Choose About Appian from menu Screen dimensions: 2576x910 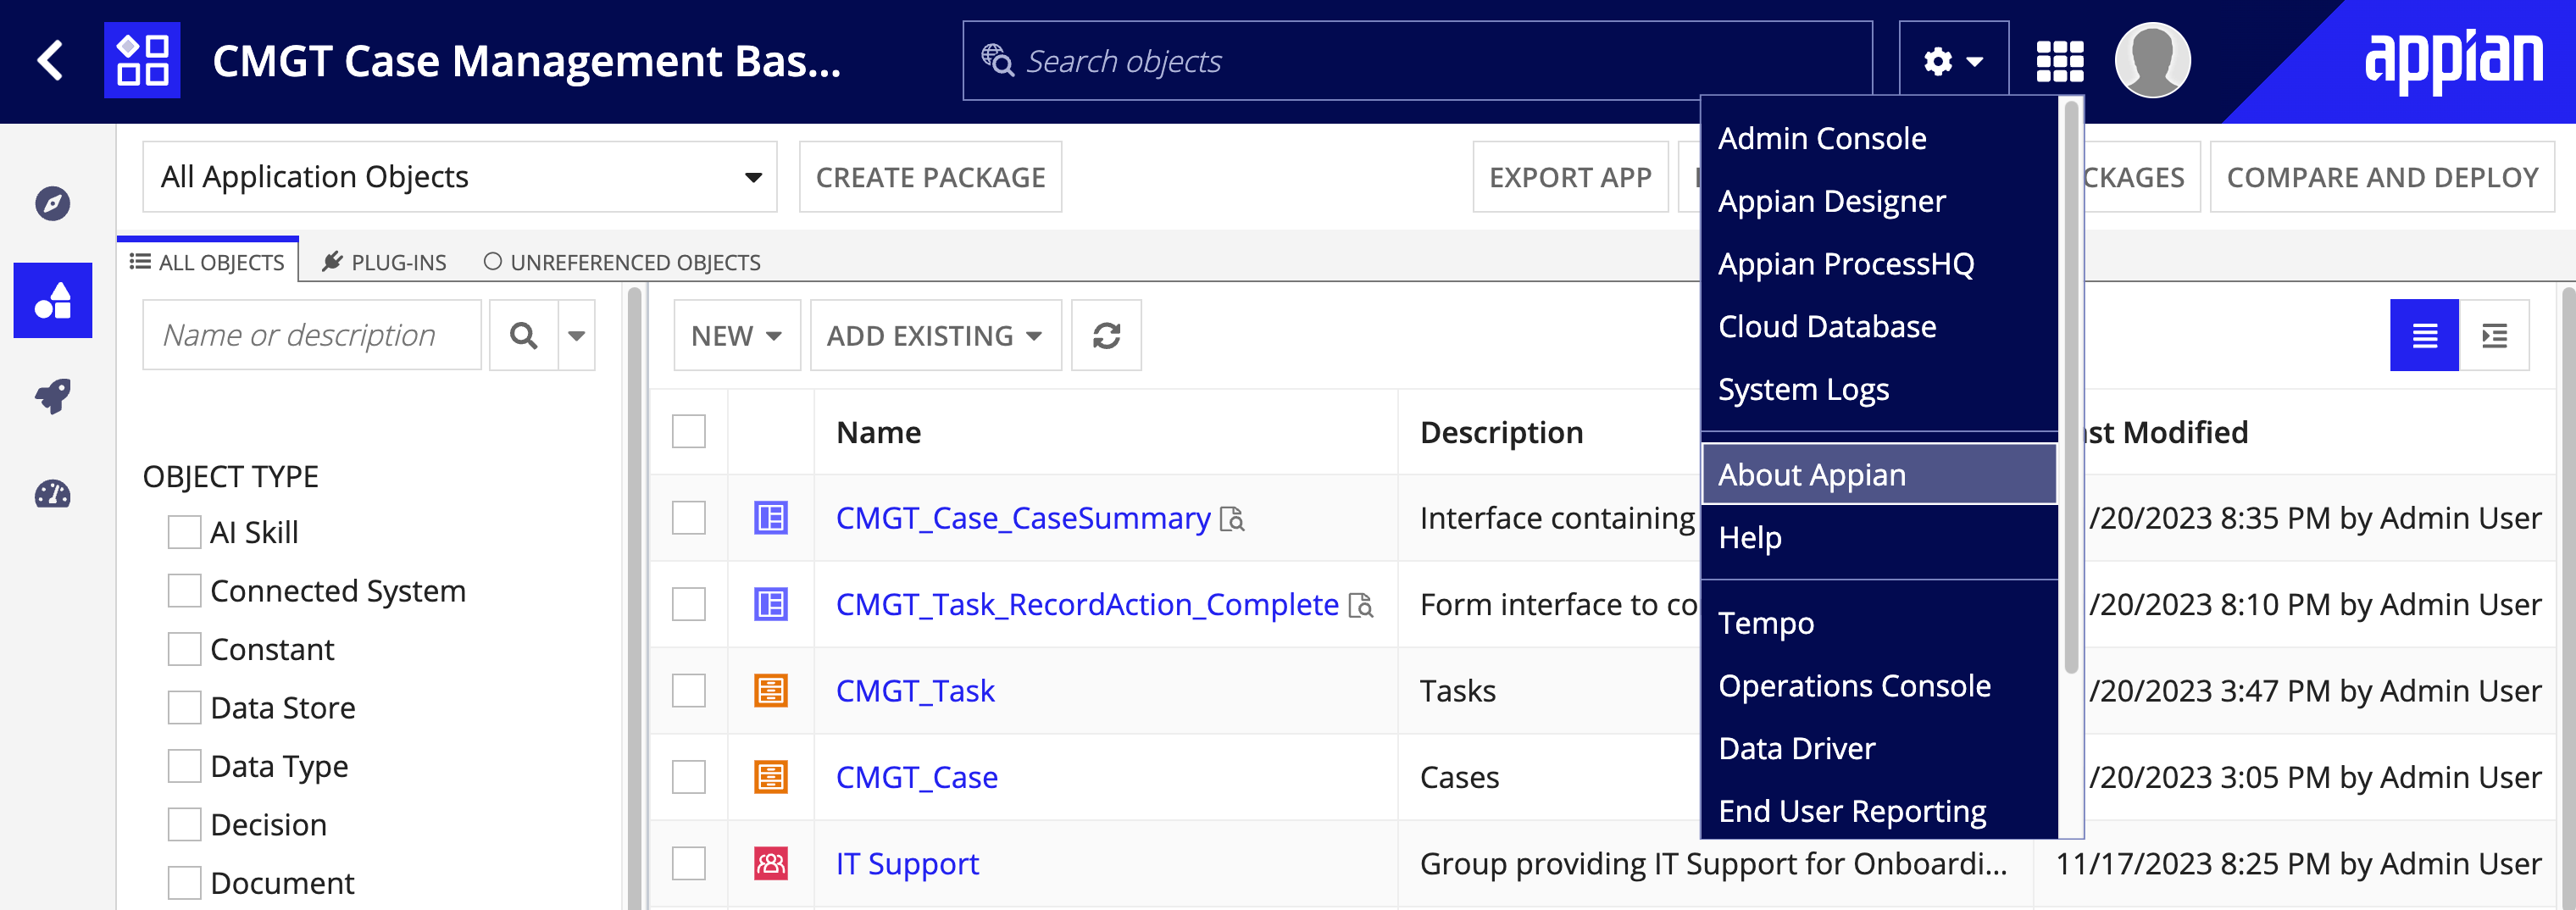click(x=1879, y=474)
